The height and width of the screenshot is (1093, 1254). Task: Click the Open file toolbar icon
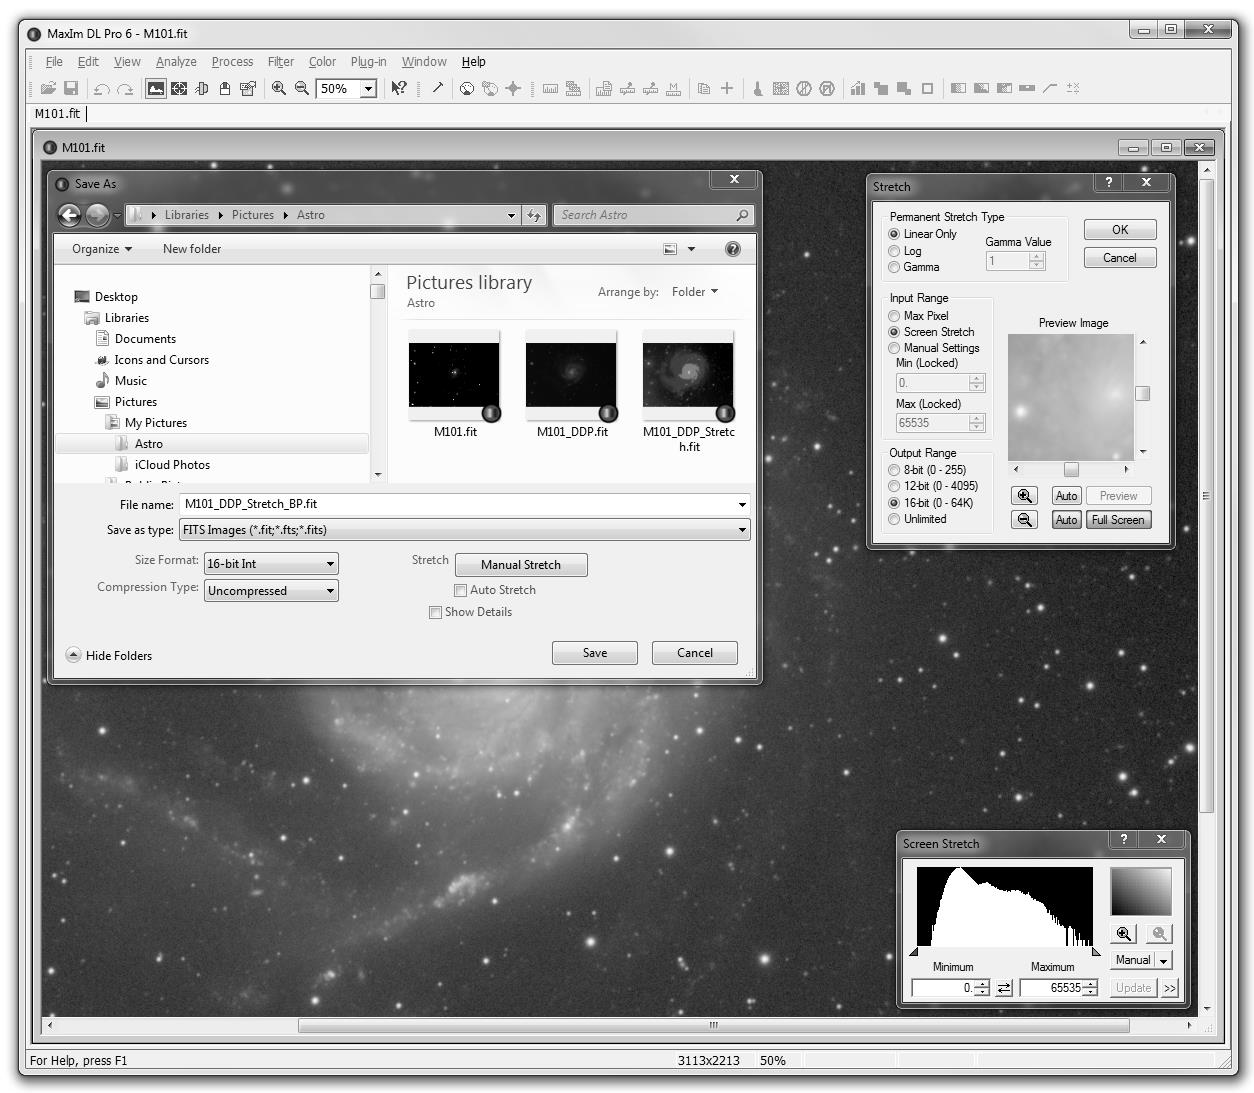click(48, 88)
